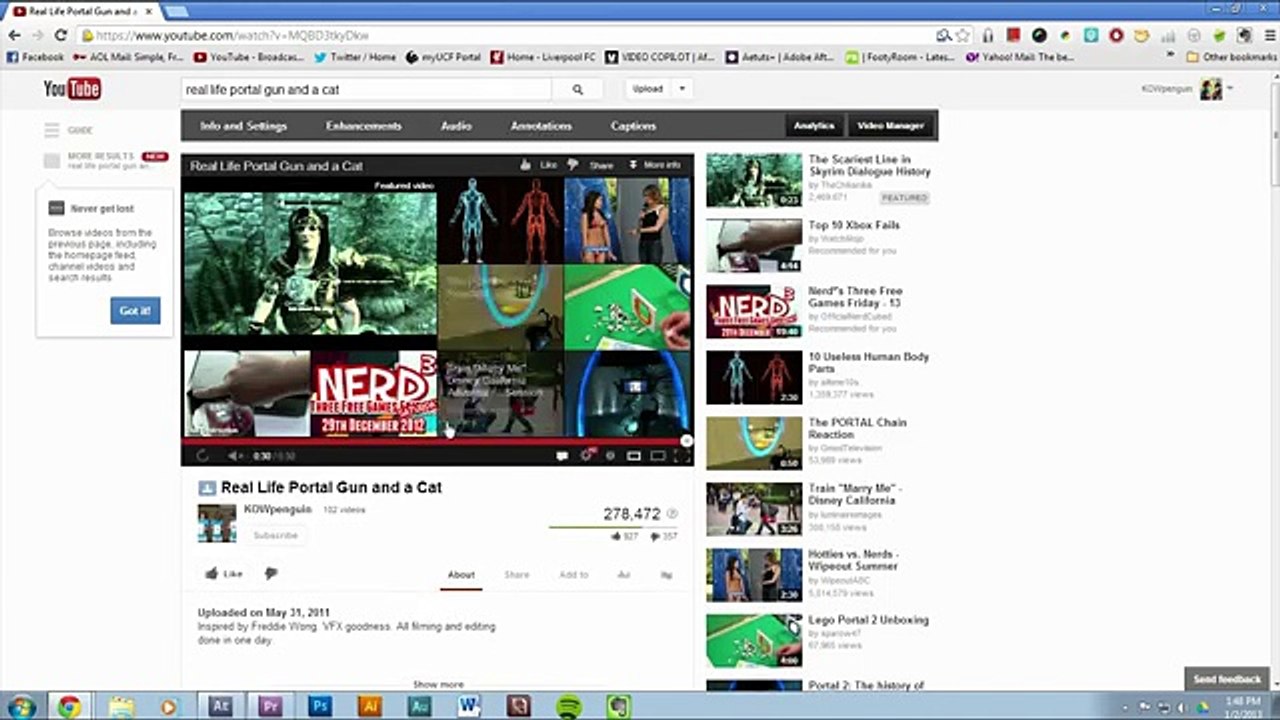Click the YouTube logo
Image resolution: width=1280 pixels, height=720 pixels.
pyautogui.click(x=72, y=89)
